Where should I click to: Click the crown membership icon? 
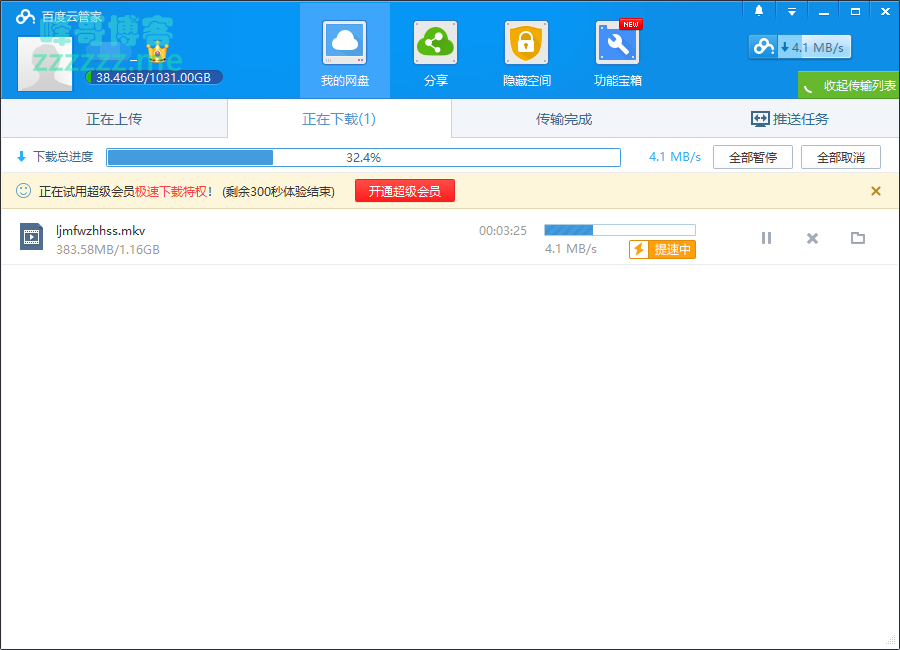click(157, 52)
